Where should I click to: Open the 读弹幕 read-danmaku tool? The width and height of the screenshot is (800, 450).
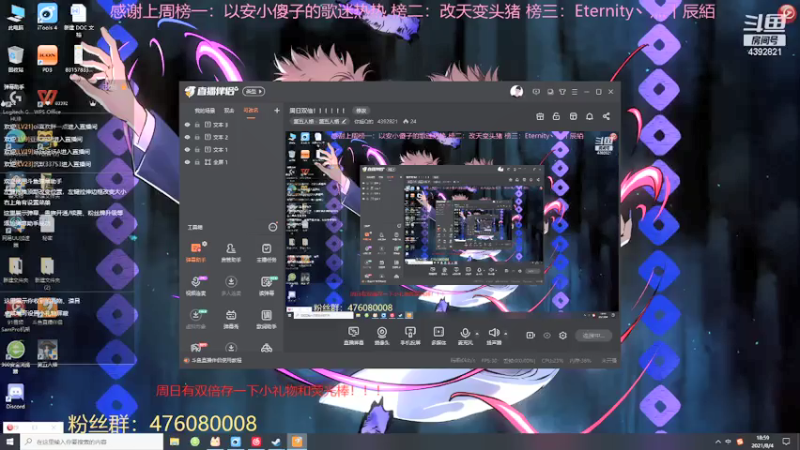point(266,286)
